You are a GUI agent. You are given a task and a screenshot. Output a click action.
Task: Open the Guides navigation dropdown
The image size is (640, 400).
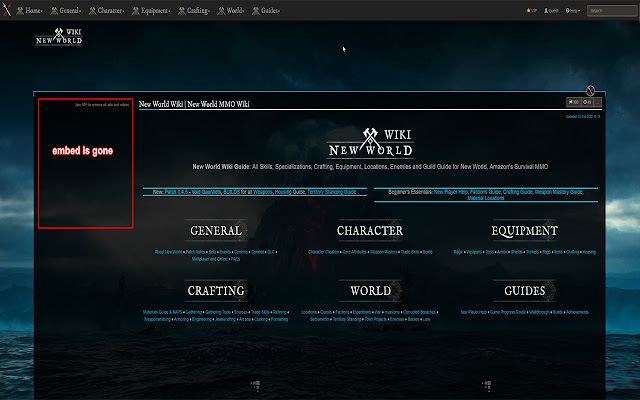pos(266,11)
